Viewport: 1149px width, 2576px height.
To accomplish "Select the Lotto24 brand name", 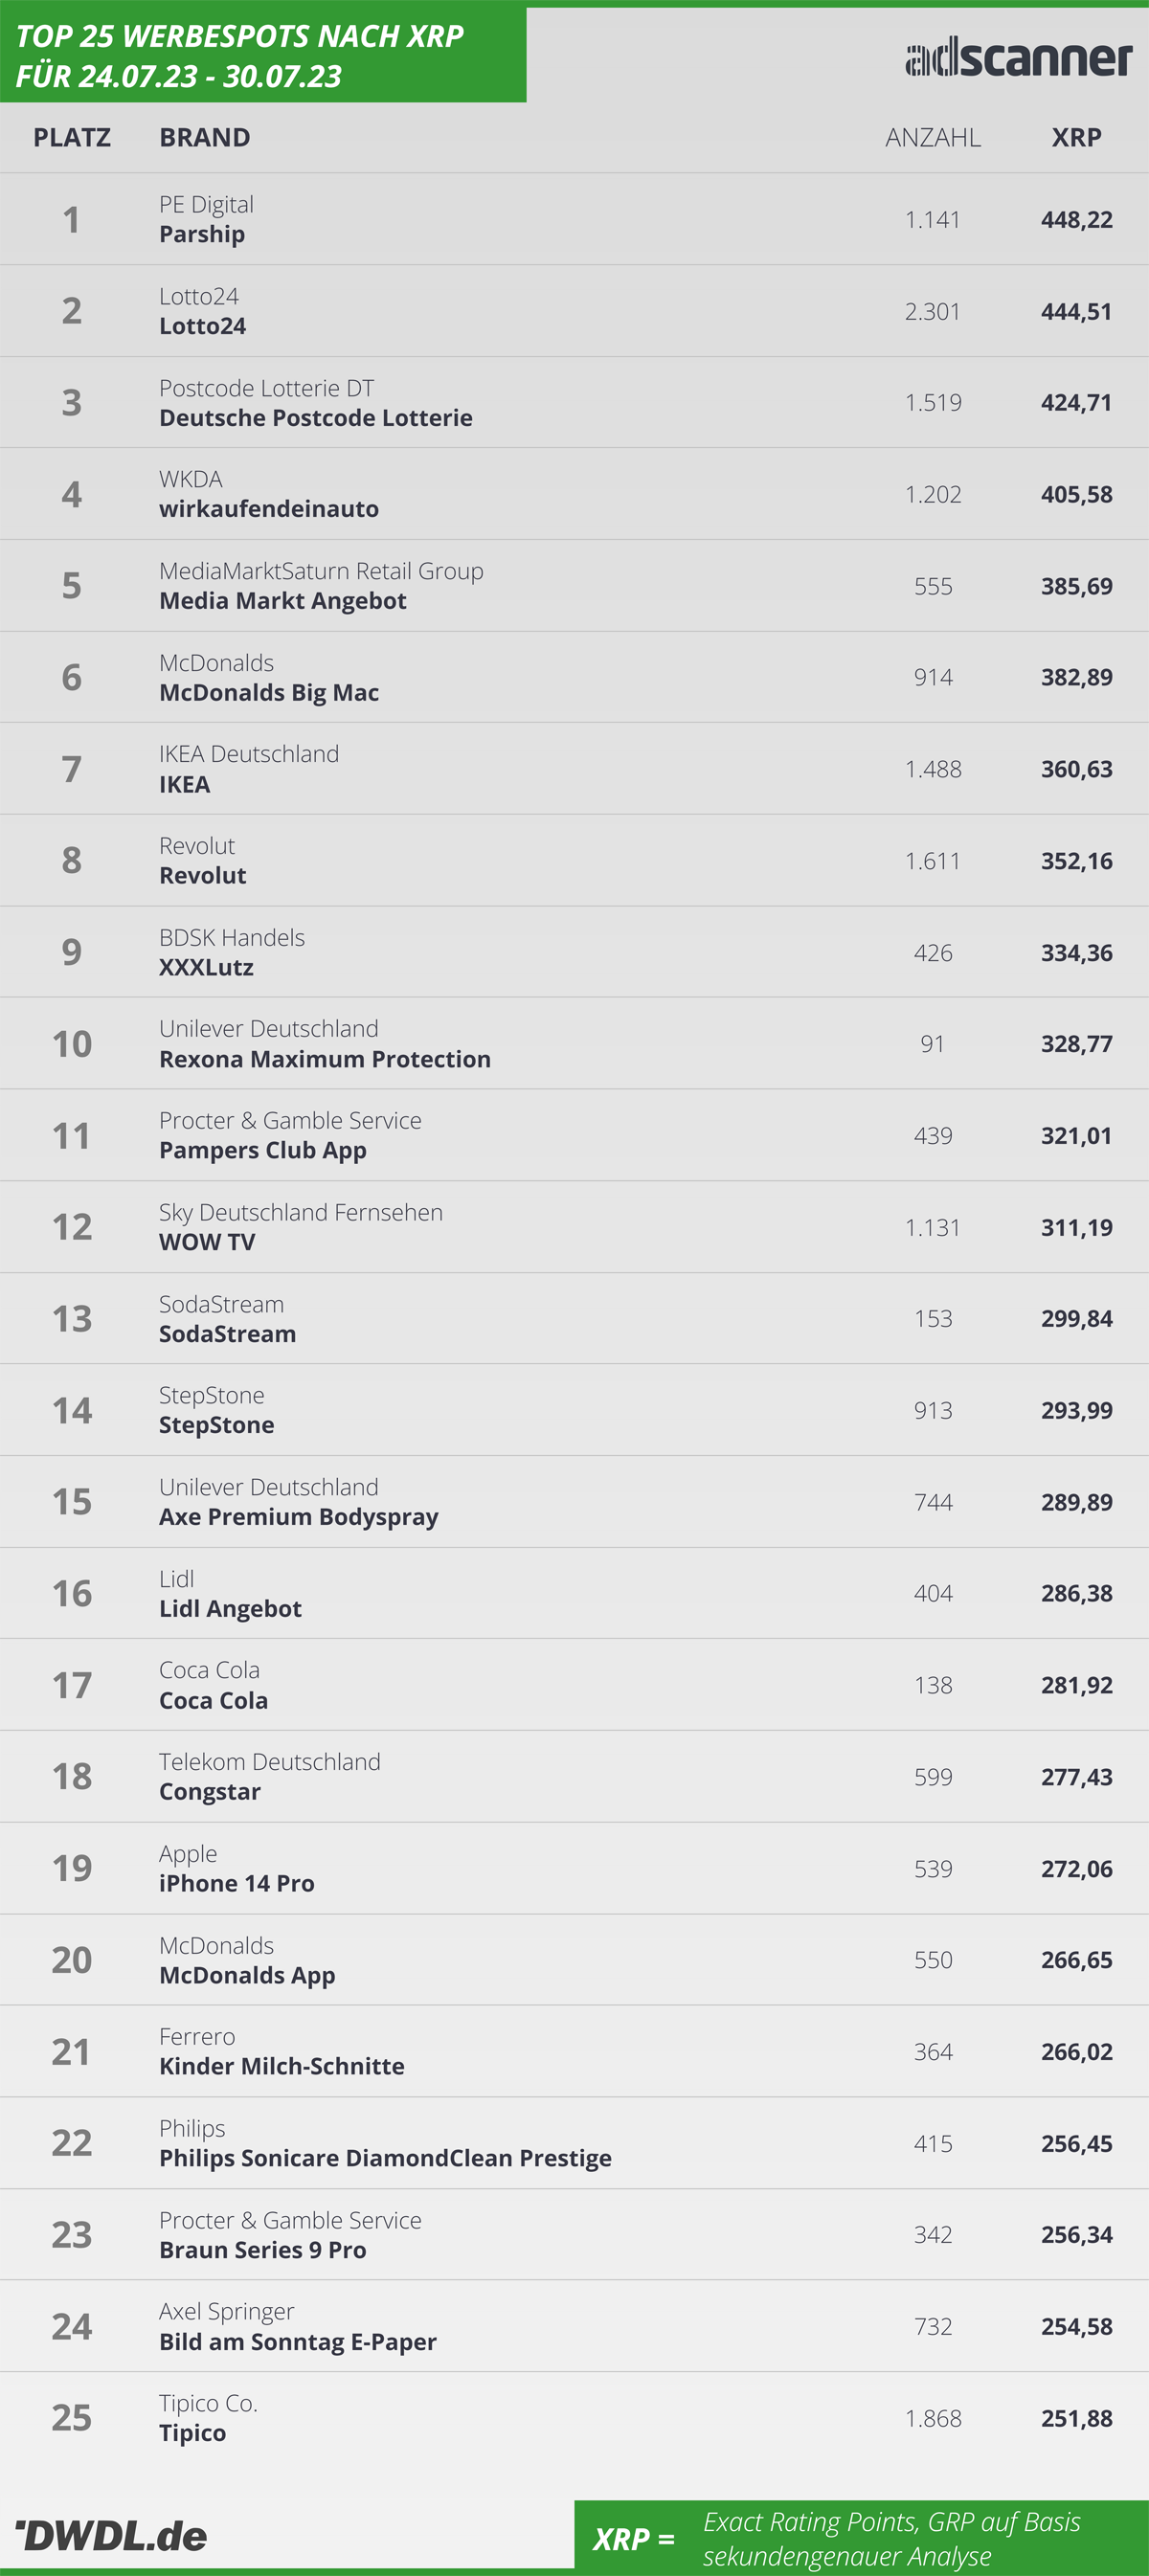I will (202, 326).
